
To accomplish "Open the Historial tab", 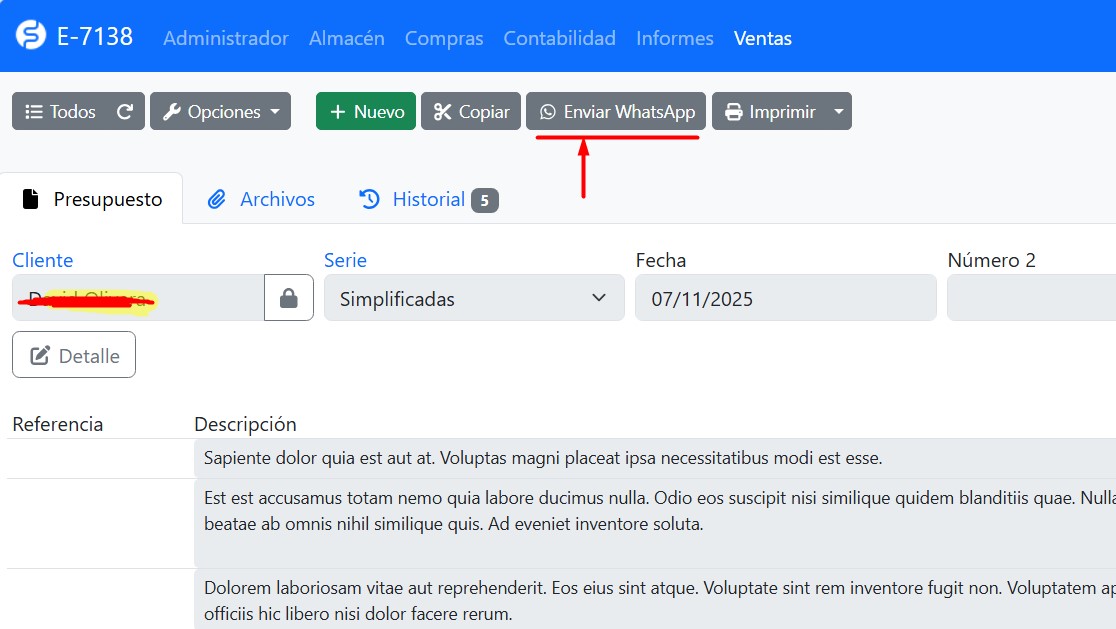I will (x=428, y=199).
